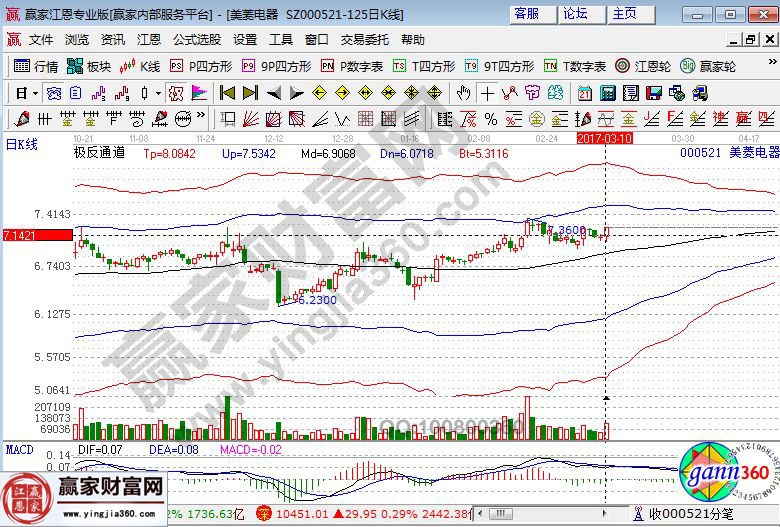
Task: Open the calculator icon in toolbar
Action: tap(607, 93)
